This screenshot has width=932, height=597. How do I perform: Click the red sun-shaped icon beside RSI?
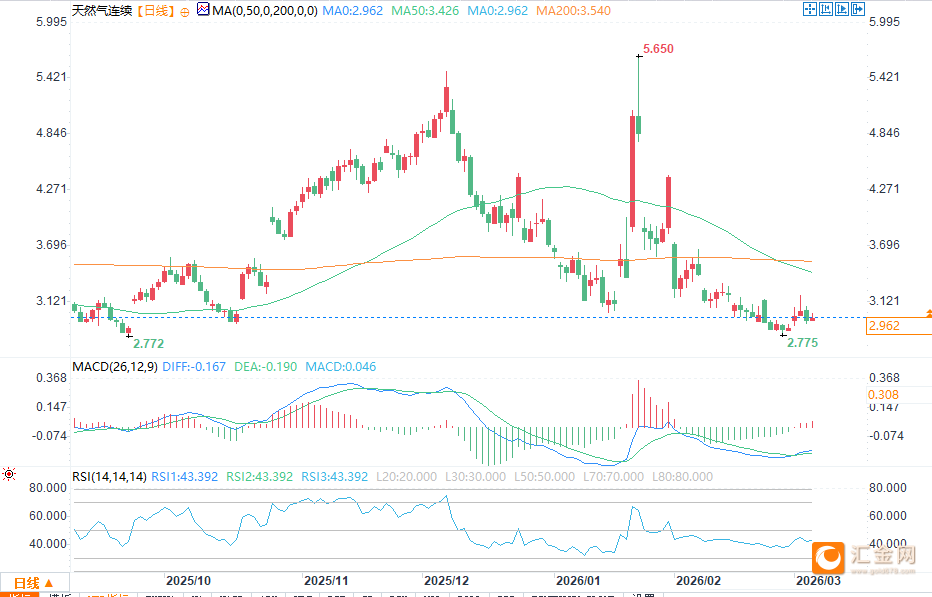tap(8, 474)
